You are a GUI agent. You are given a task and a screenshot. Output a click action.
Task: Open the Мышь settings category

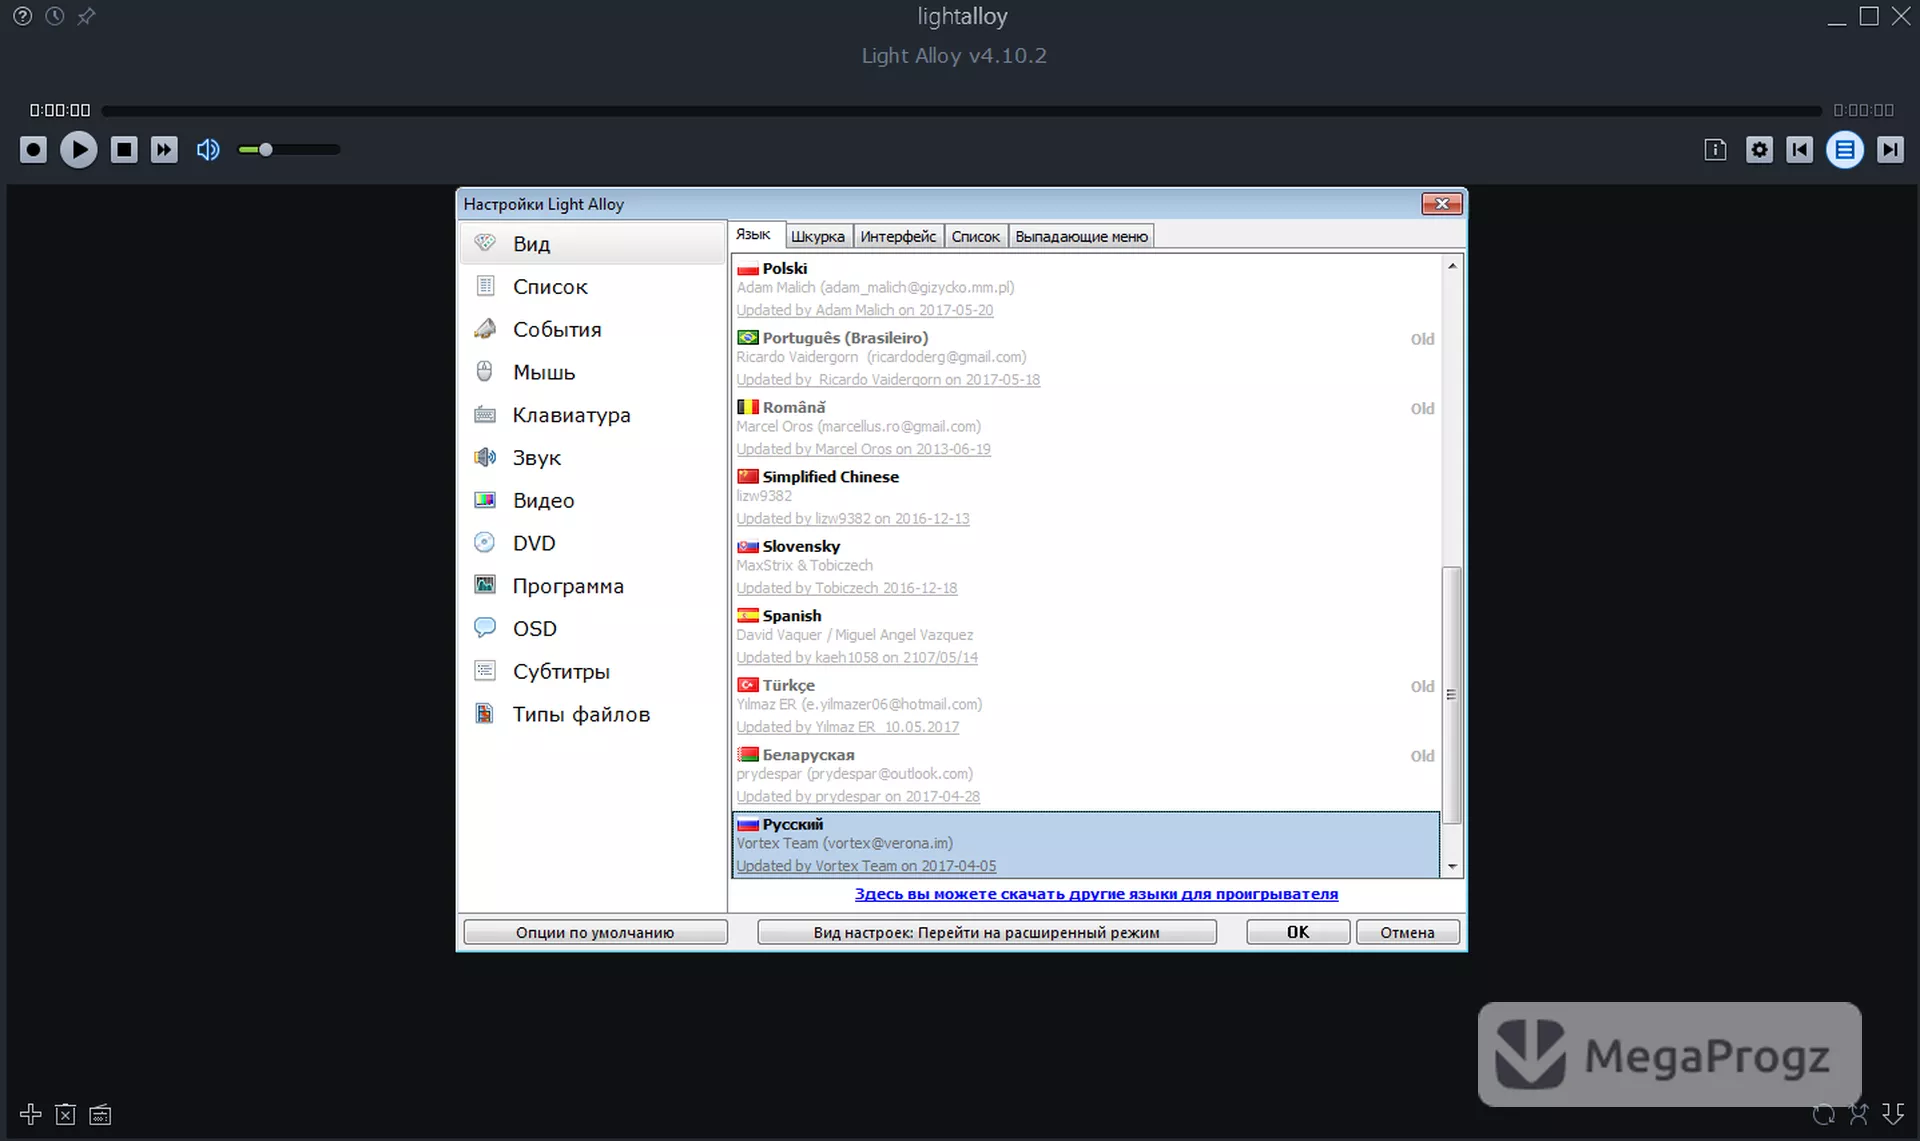coord(593,372)
